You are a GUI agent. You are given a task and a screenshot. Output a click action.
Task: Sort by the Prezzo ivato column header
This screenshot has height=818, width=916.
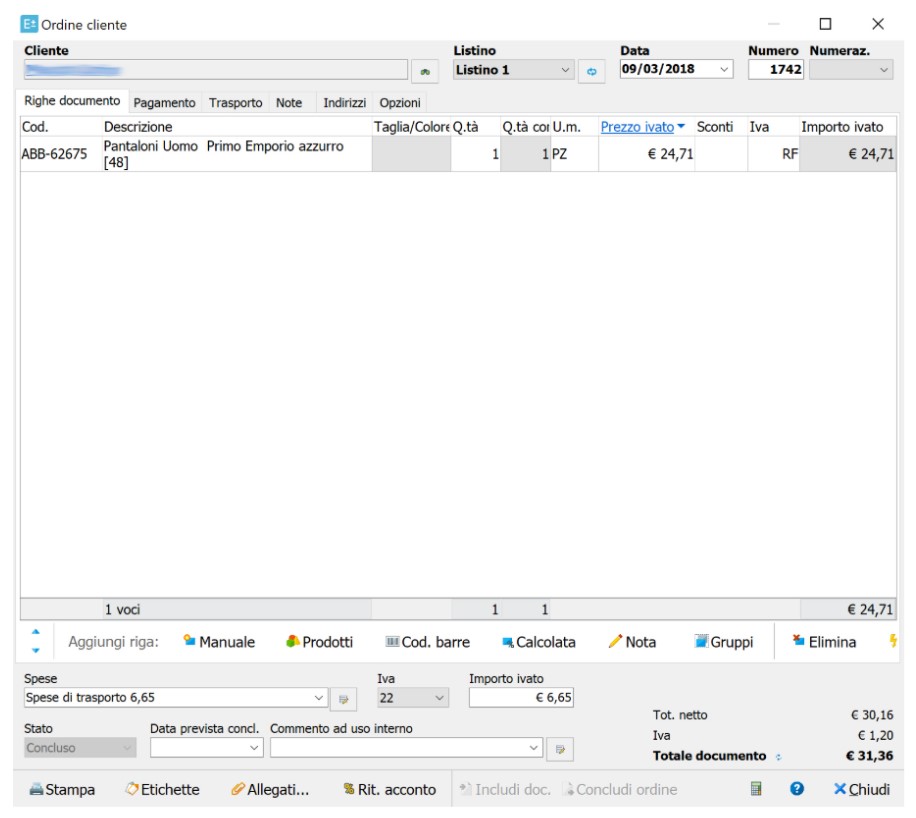pos(637,127)
